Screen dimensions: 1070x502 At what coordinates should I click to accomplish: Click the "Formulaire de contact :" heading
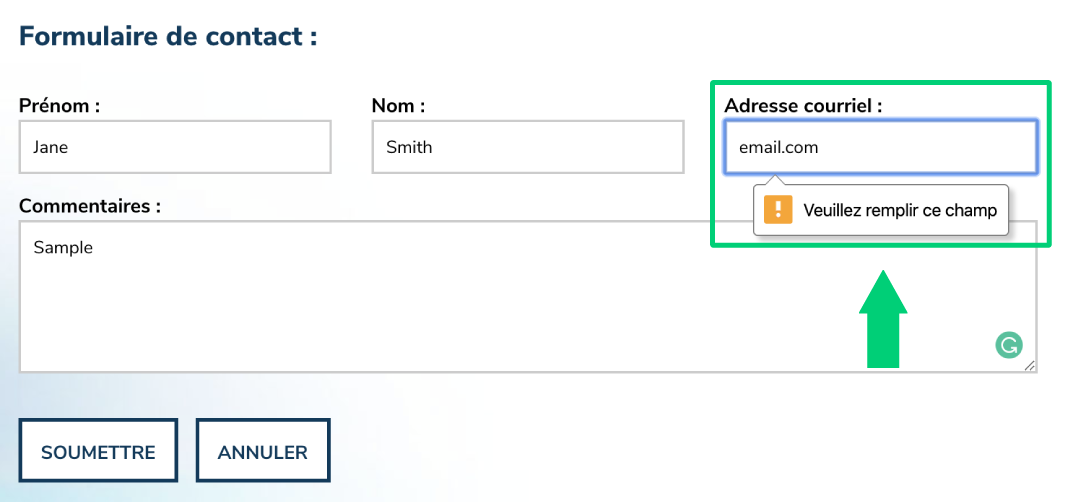point(168,36)
